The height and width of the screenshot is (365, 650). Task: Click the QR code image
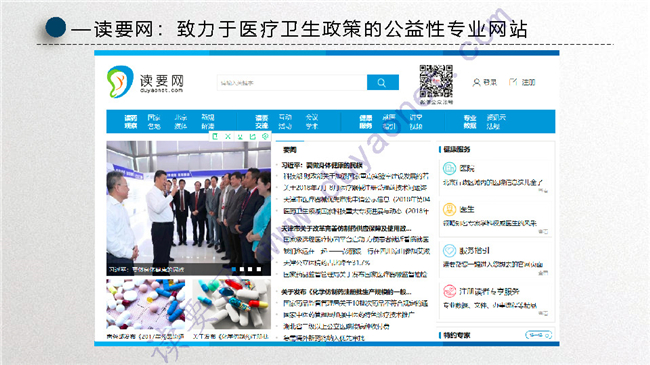pos(436,81)
